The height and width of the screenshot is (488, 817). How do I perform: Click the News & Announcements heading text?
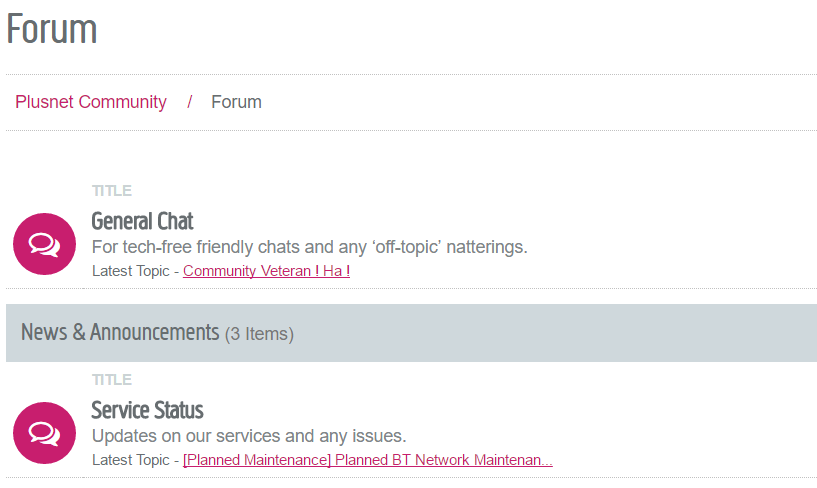pyautogui.click(x=120, y=332)
